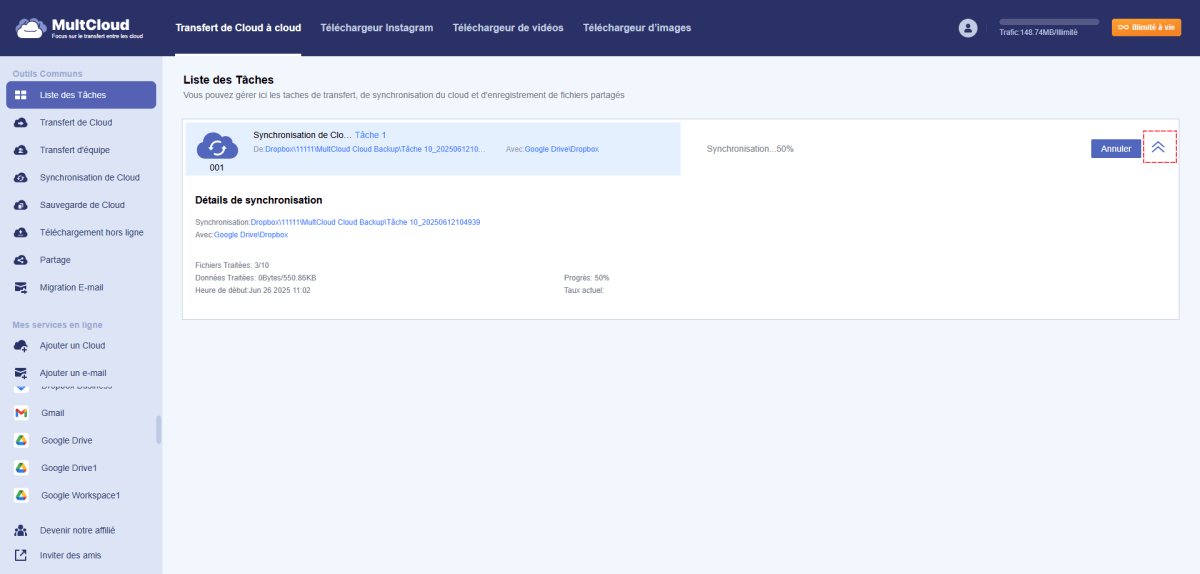
Task: Click the Transfert de Cloud icon
Action: tap(20, 122)
